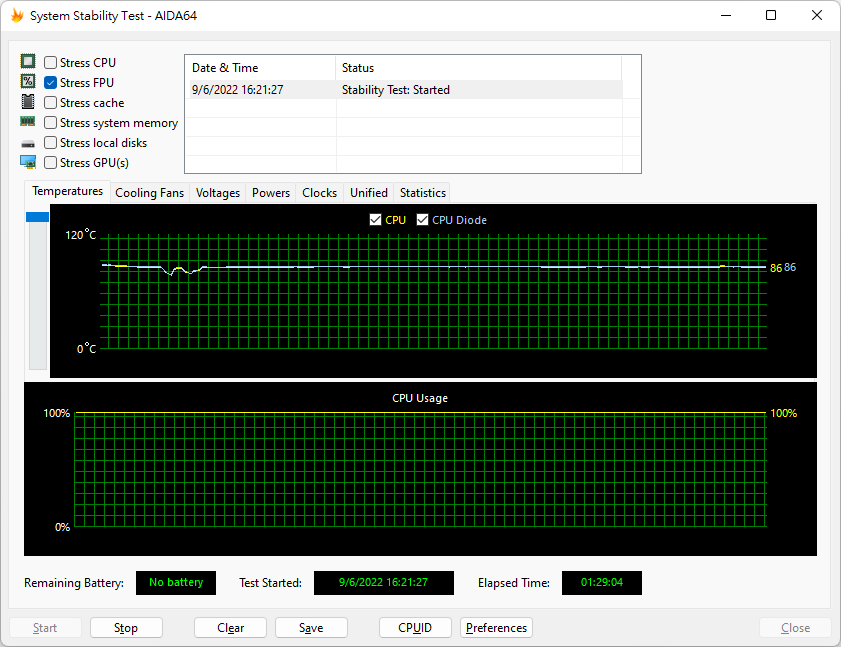
Task: Uncheck the Stress FPU checkbox
Action: [50, 83]
